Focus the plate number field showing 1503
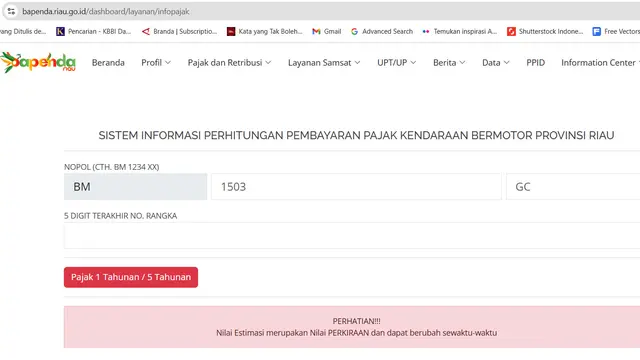 pyautogui.click(x=356, y=187)
